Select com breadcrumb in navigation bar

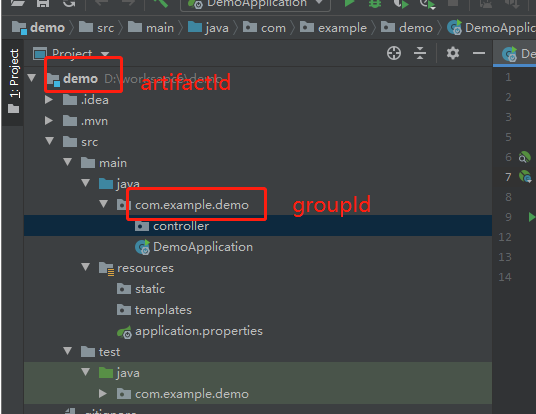[x=264, y=27]
